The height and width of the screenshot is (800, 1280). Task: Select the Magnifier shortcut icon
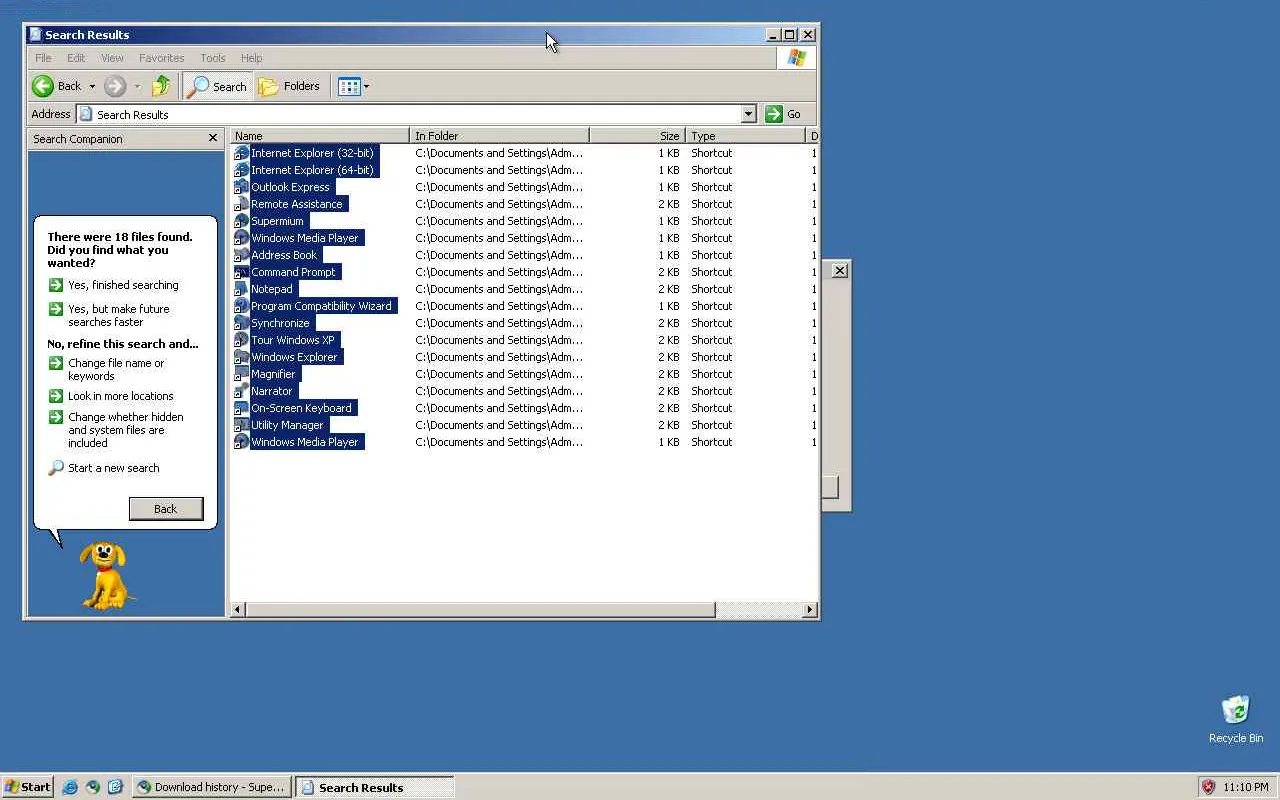pos(241,374)
